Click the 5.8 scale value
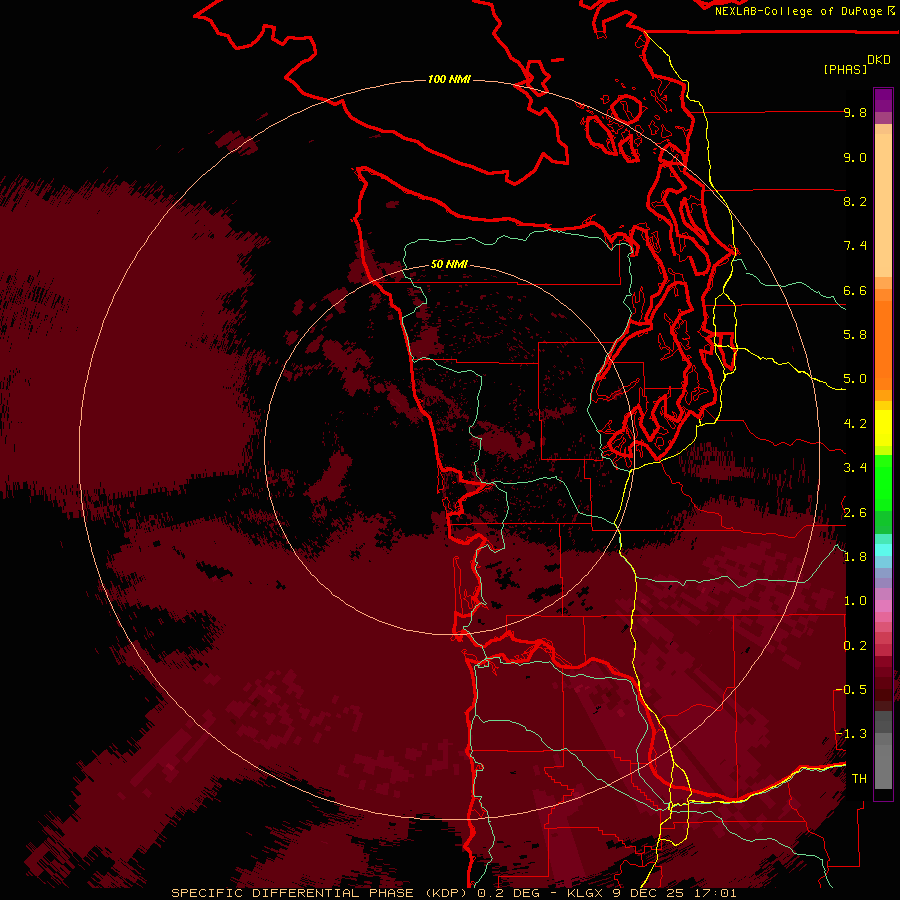Viewport: 900px width, 900px height. coord(855,335)
